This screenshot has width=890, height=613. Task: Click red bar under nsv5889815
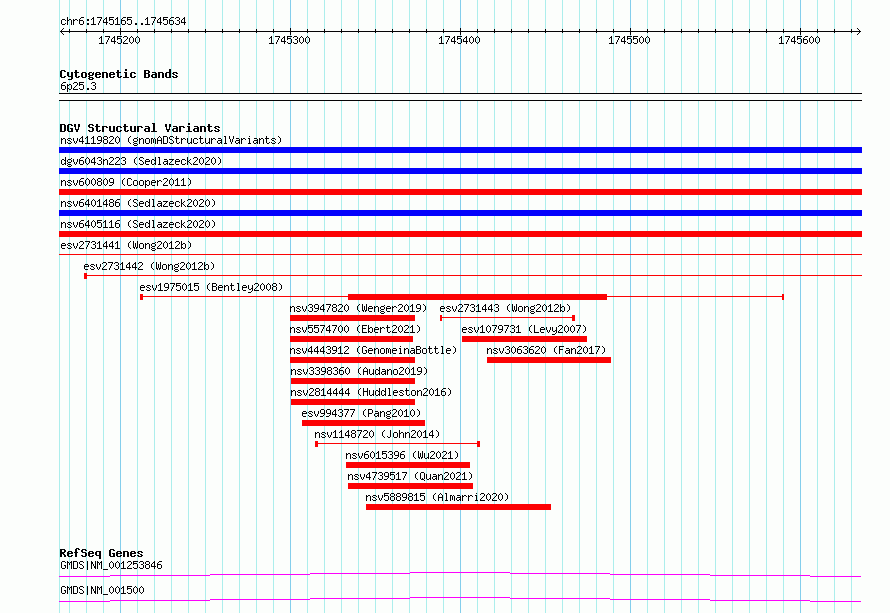[x=459, y=507]
